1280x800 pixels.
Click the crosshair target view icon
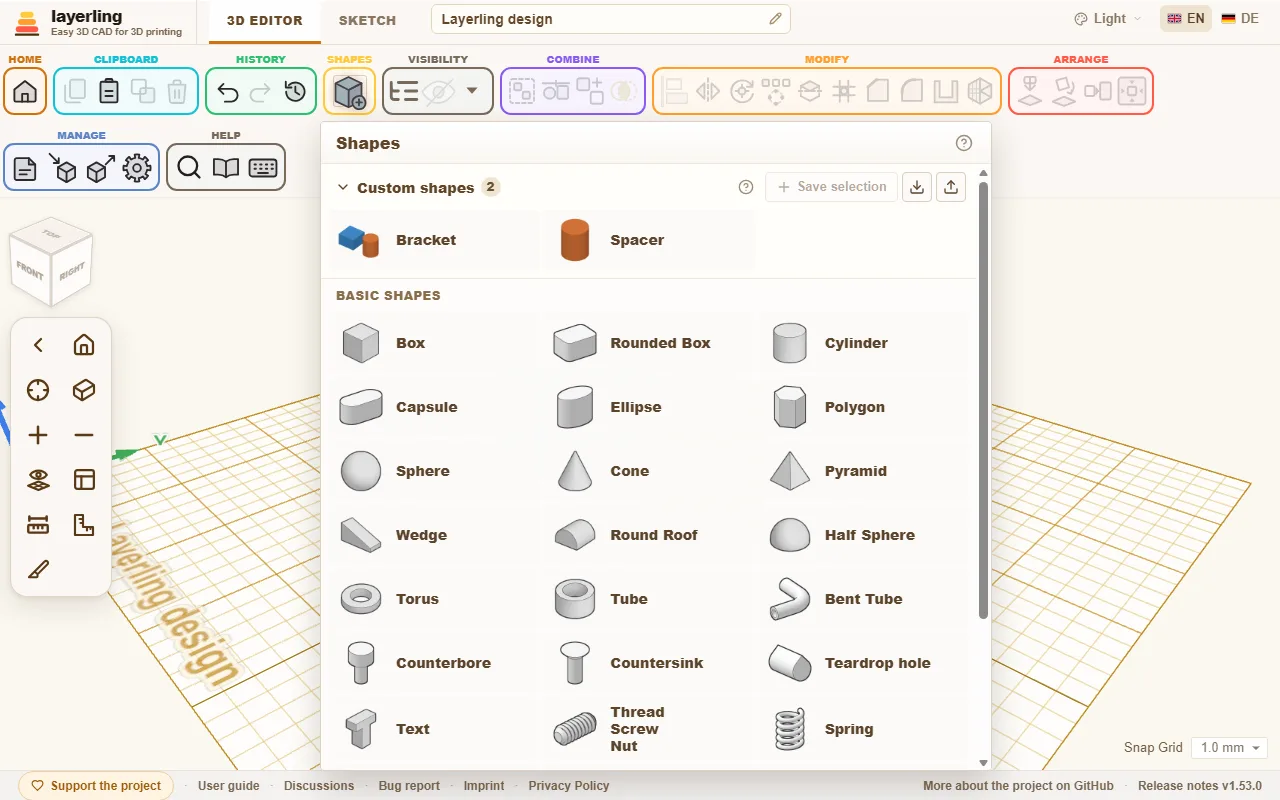tap(38, 390)
